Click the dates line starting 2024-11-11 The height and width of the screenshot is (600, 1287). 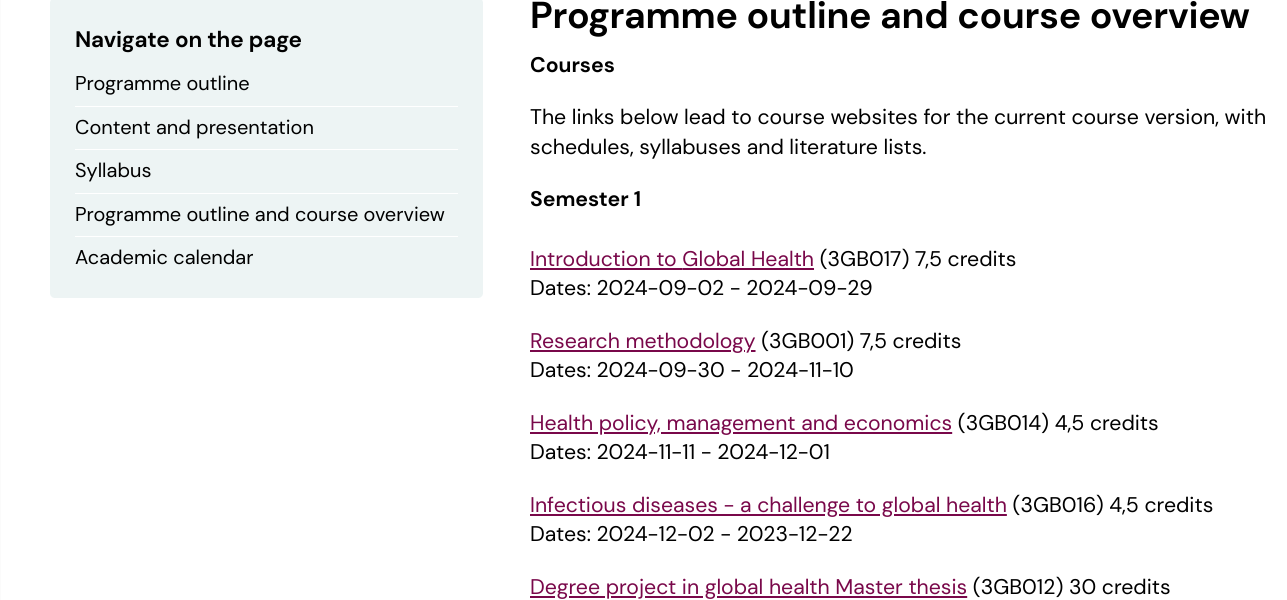tap(680, 452)
